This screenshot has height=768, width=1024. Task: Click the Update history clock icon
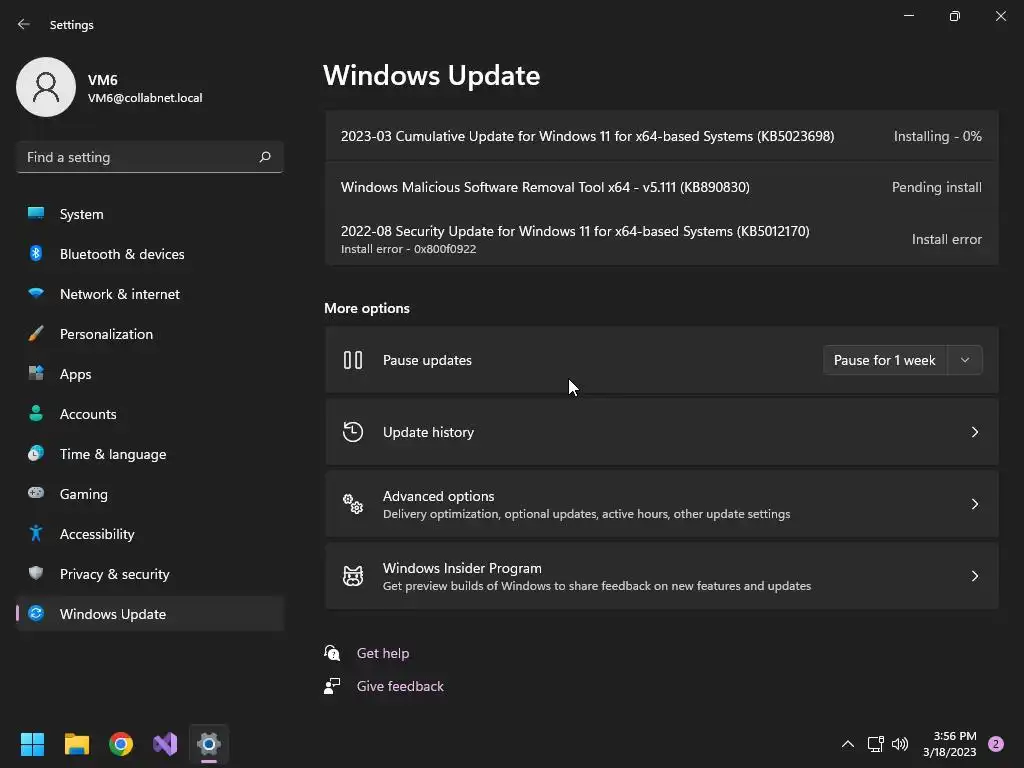click(x=353, y=432)
